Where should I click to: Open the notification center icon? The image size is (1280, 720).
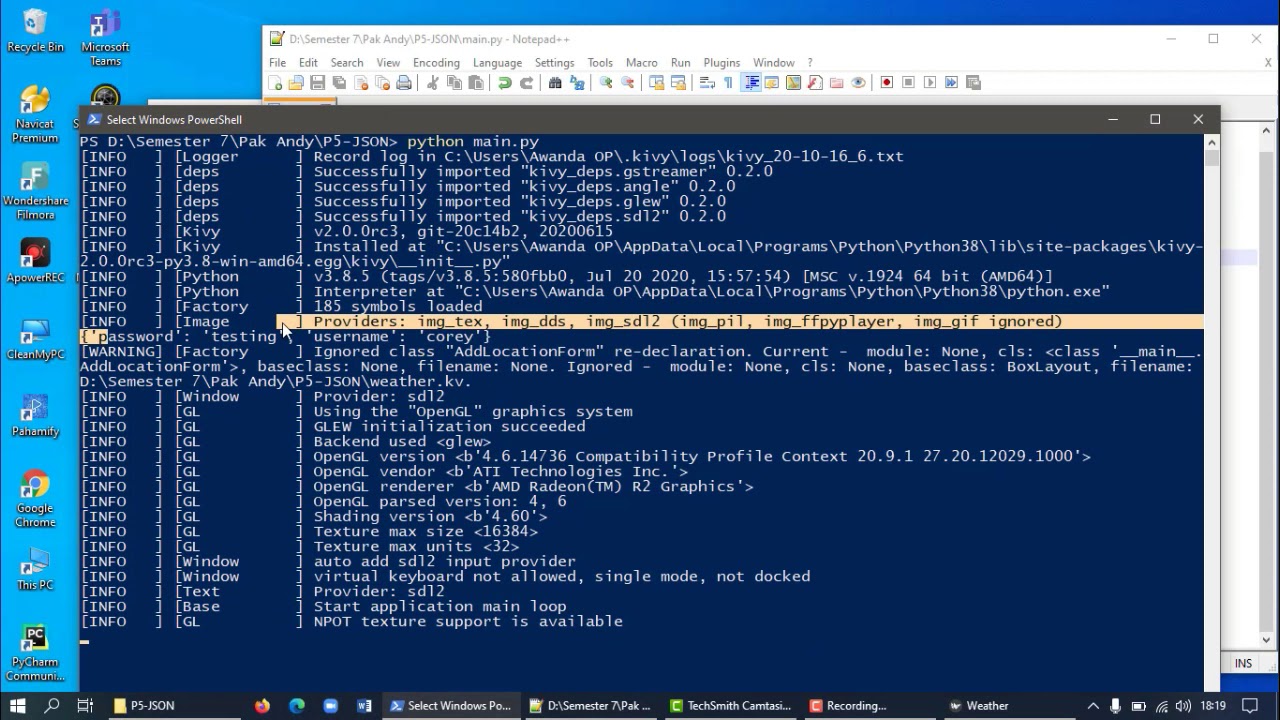(x=1249, y=706)
